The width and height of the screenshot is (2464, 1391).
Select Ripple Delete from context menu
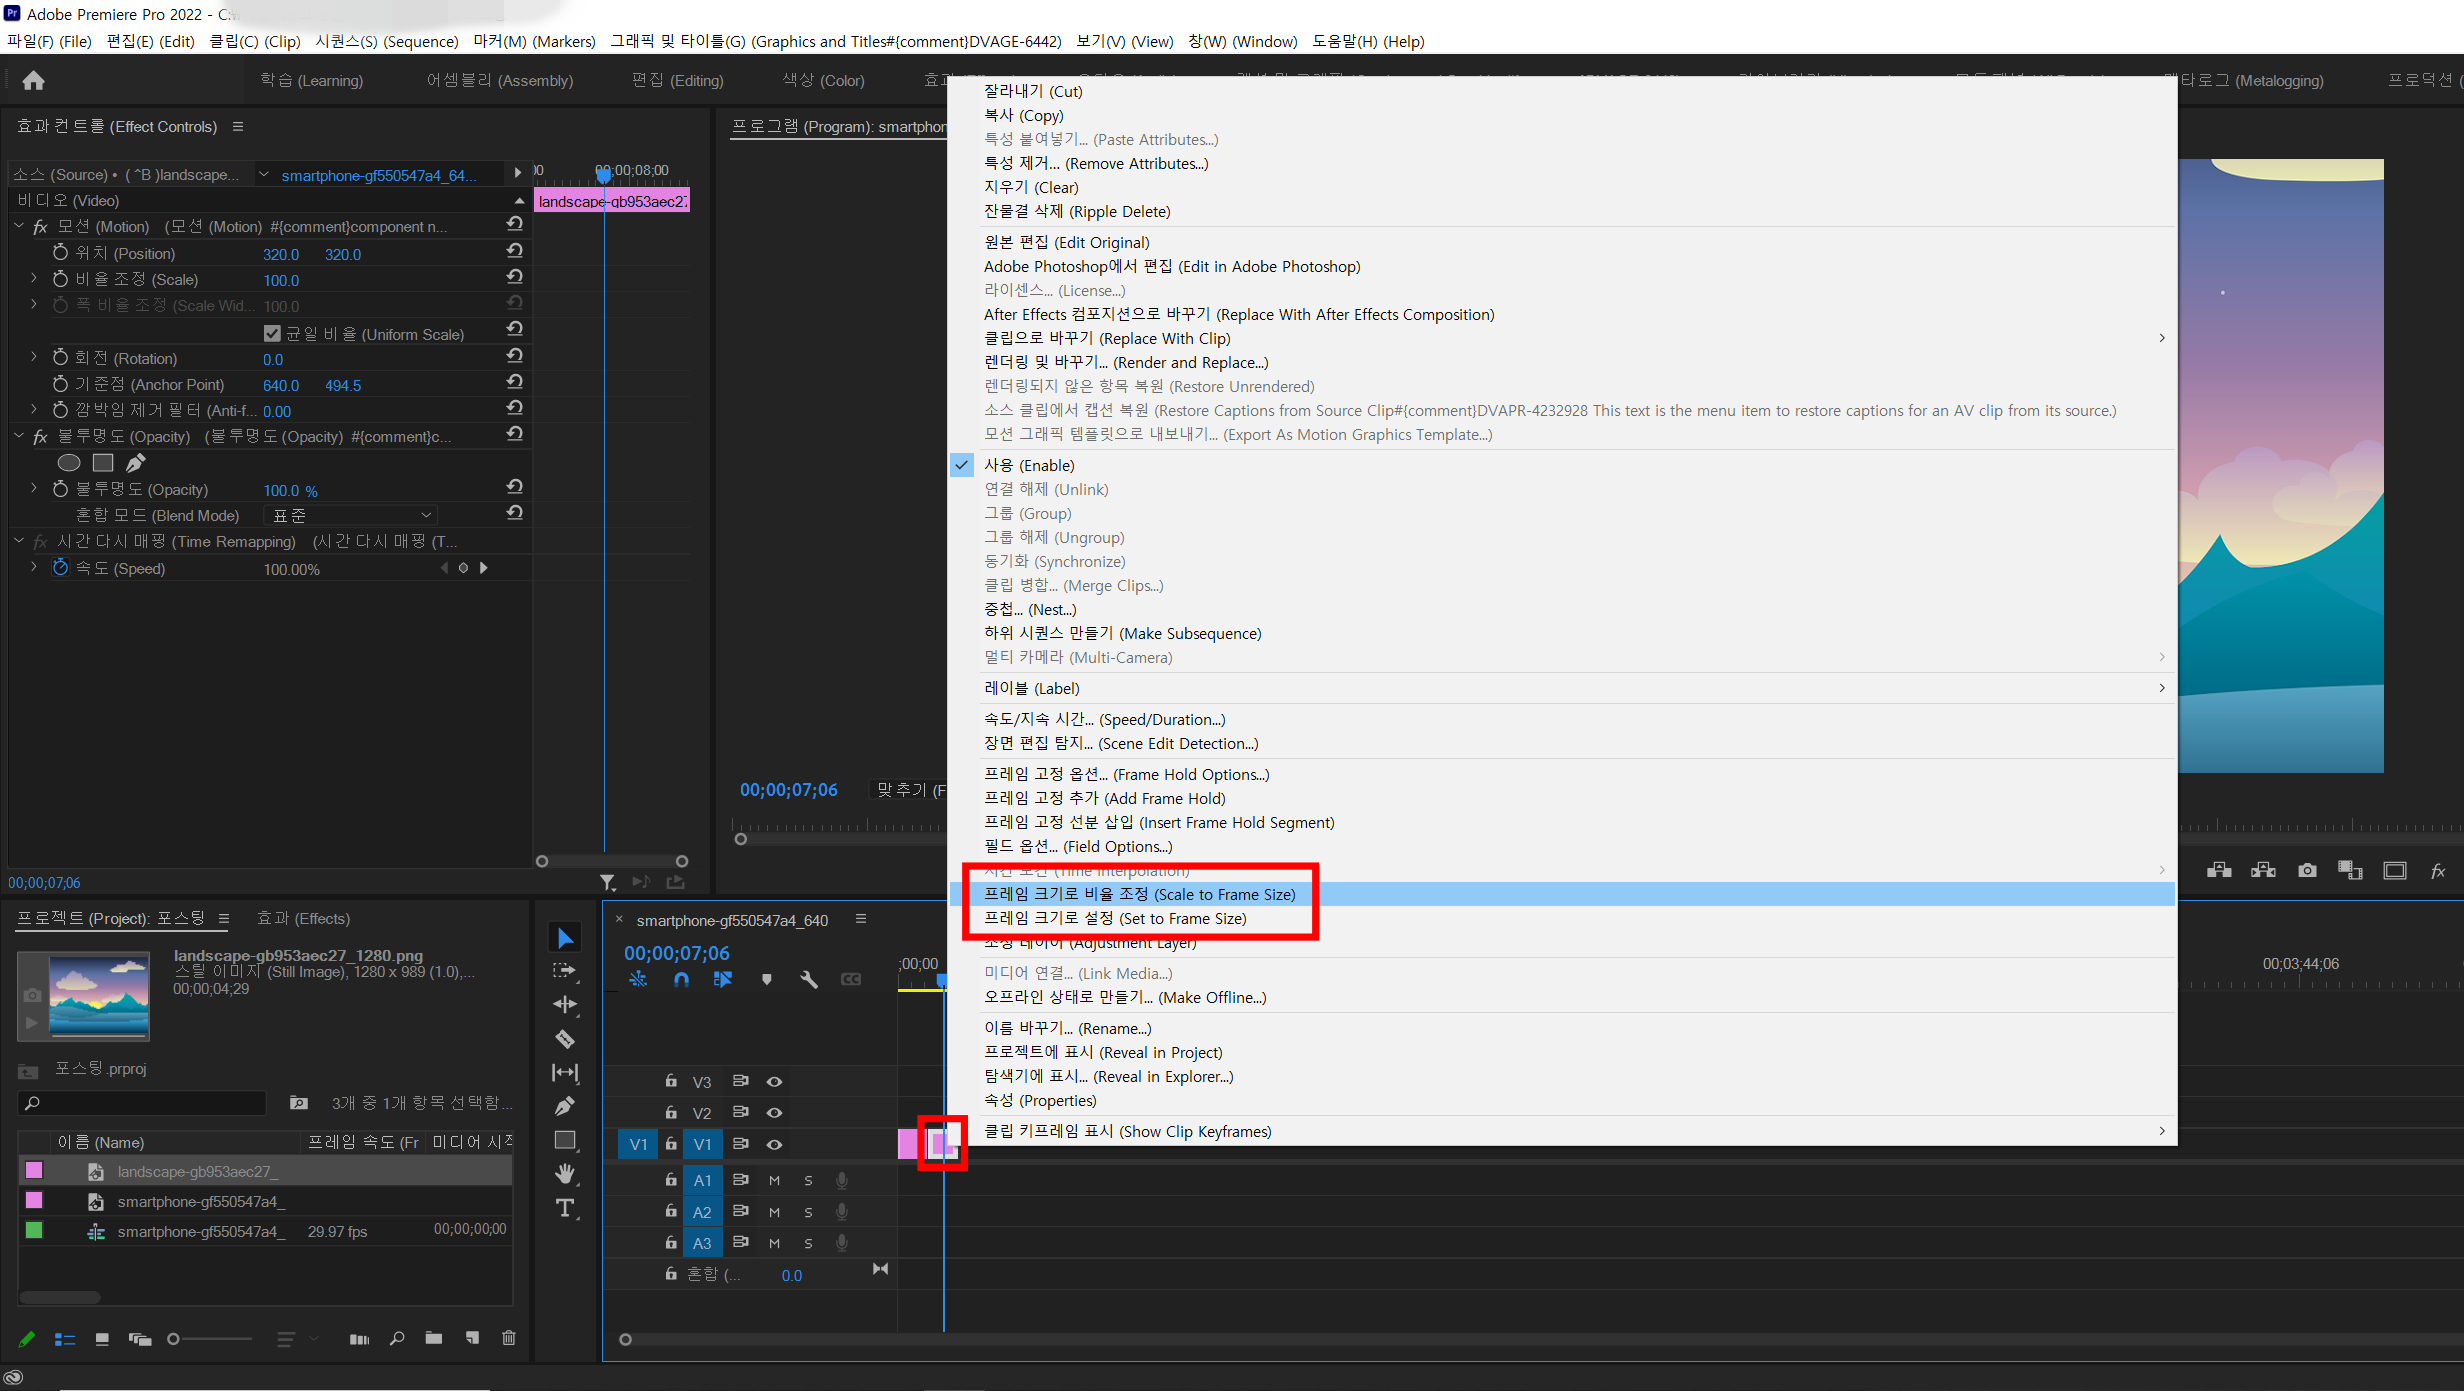tap(1562, 211)
